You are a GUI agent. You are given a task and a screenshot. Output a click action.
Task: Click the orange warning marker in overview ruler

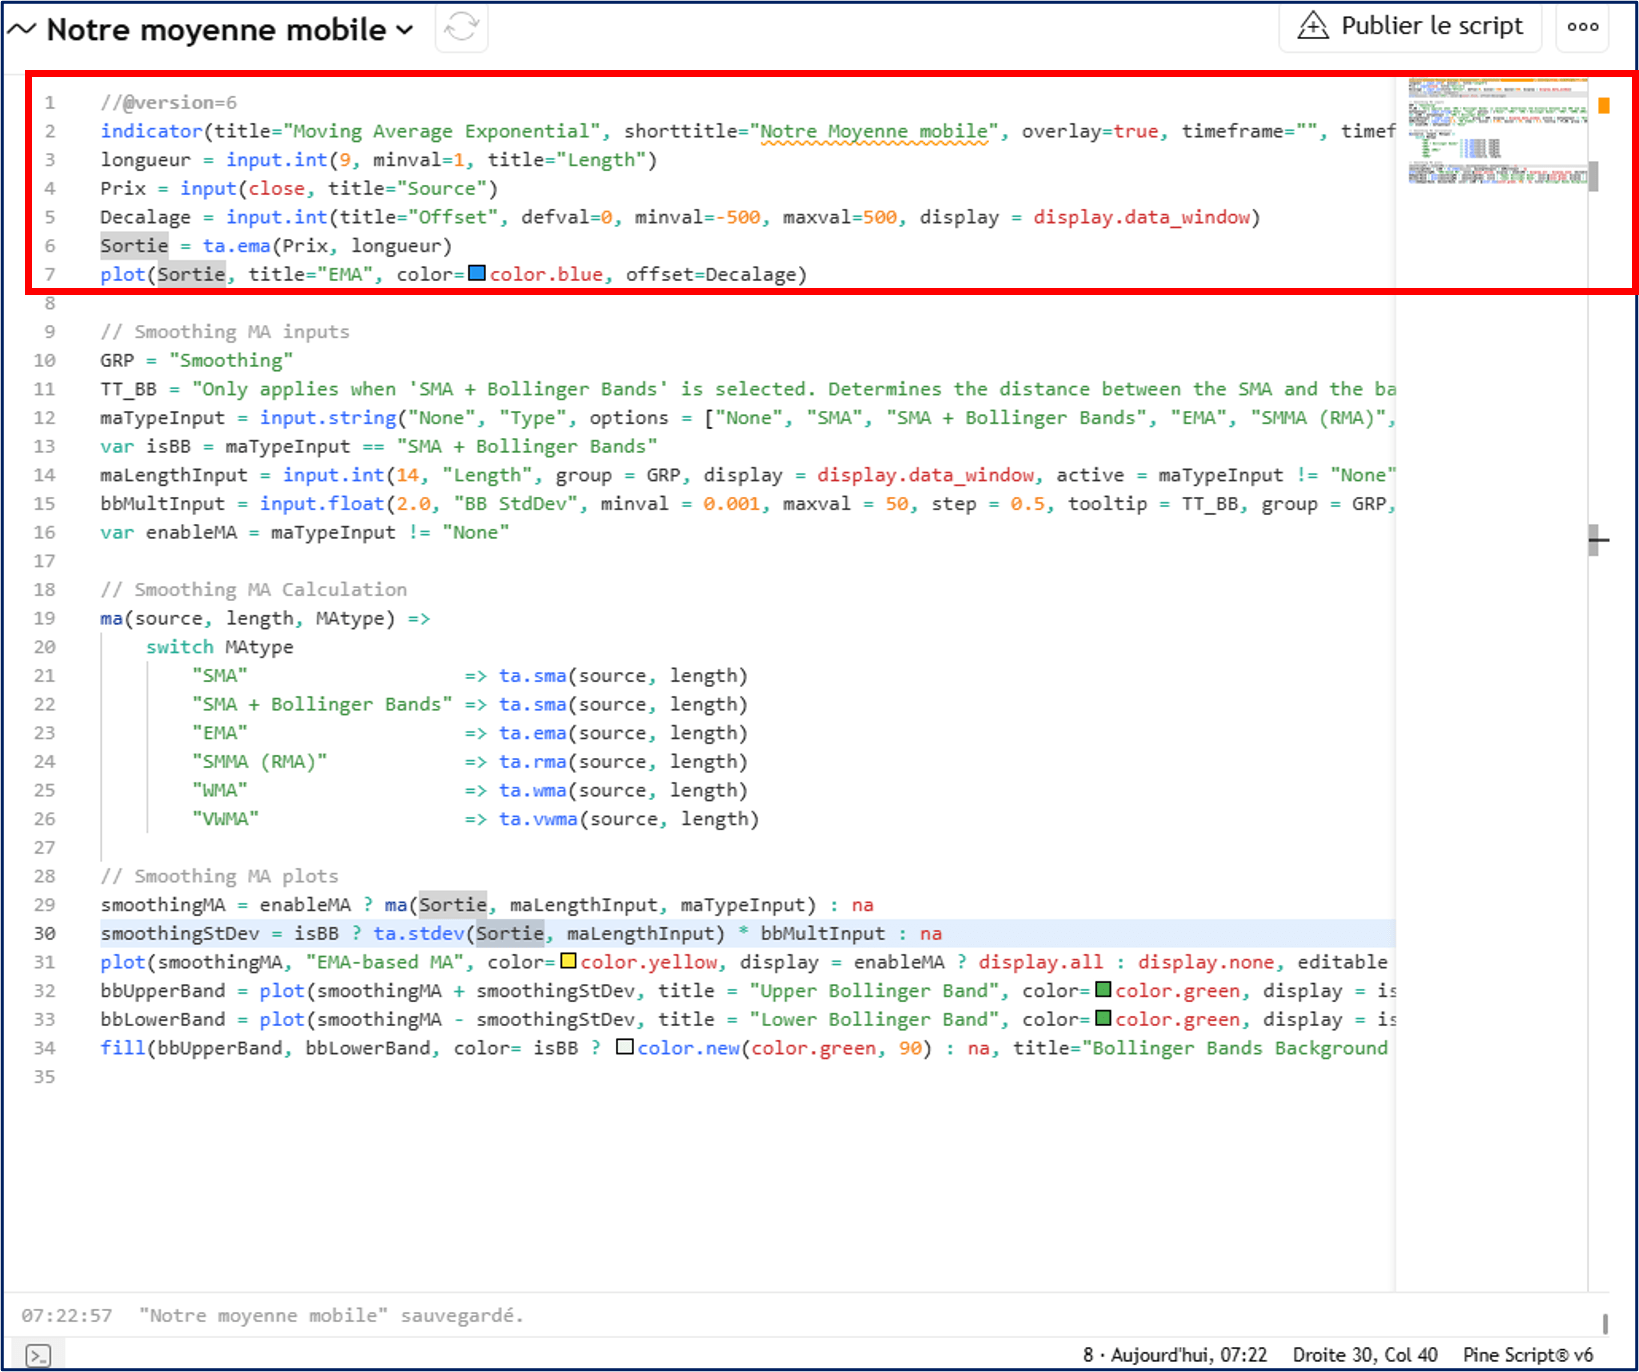1603,105
